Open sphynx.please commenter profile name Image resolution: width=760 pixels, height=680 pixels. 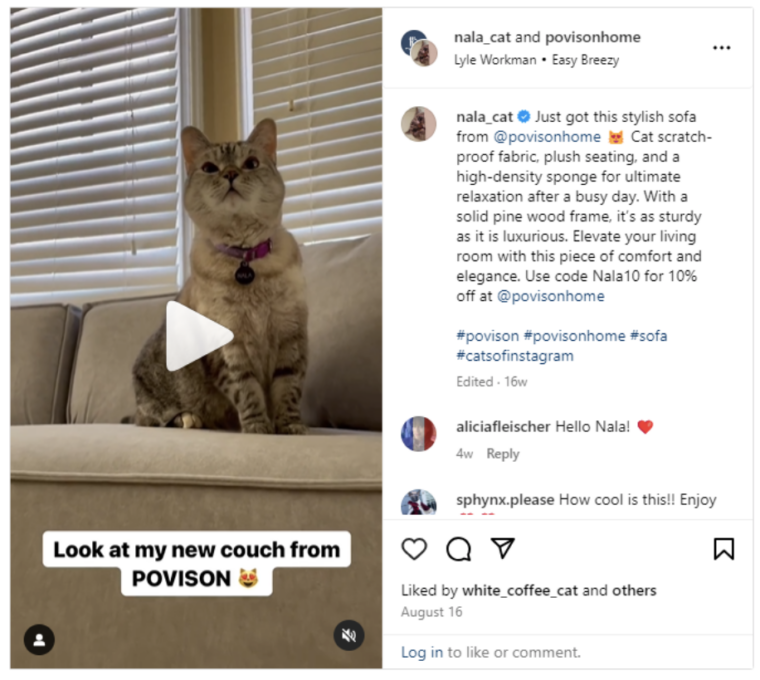505,500
